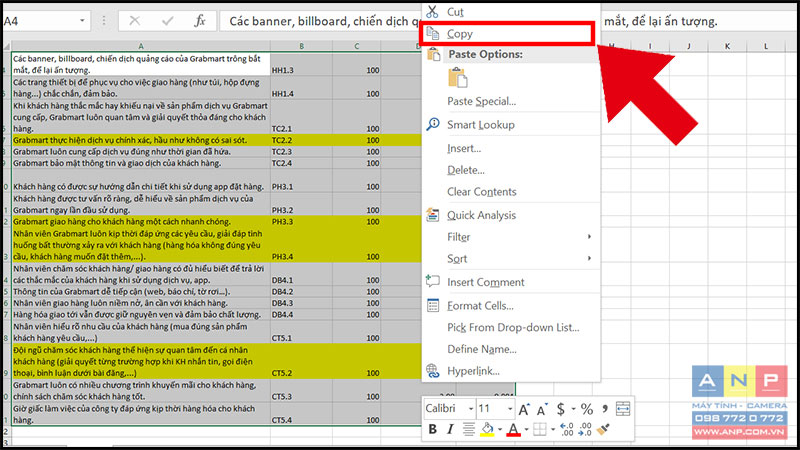Viewport: 800px width, 450px height.
Task: Click cell containing DB4.3
Action: 301,303
